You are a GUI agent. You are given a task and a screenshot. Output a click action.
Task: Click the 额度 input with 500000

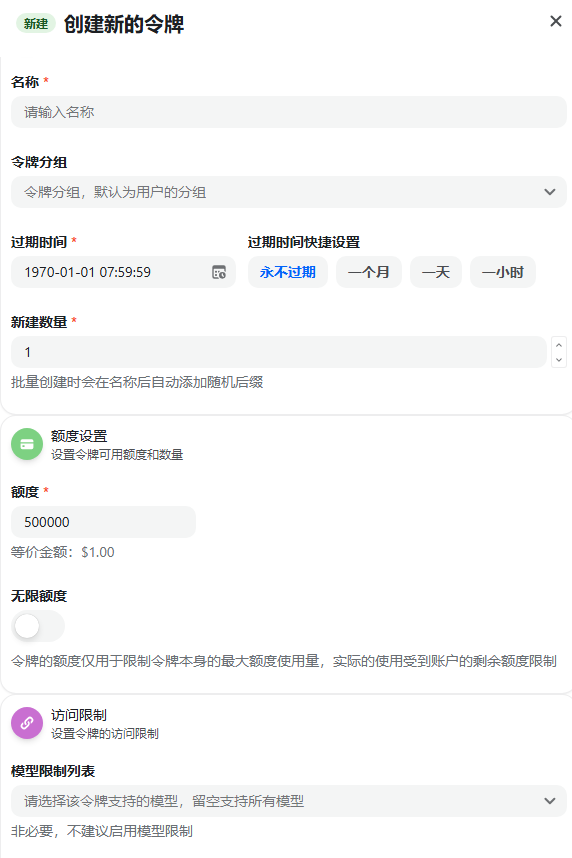[103, 522]
